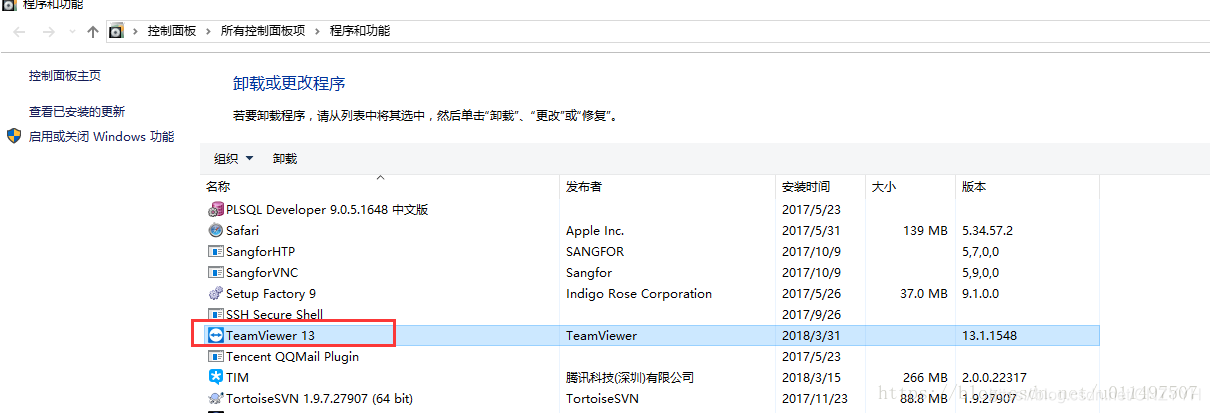The image size is (1210, 413).
Task: Select SSH Secure Shell program name
Action: pos(275,315)
